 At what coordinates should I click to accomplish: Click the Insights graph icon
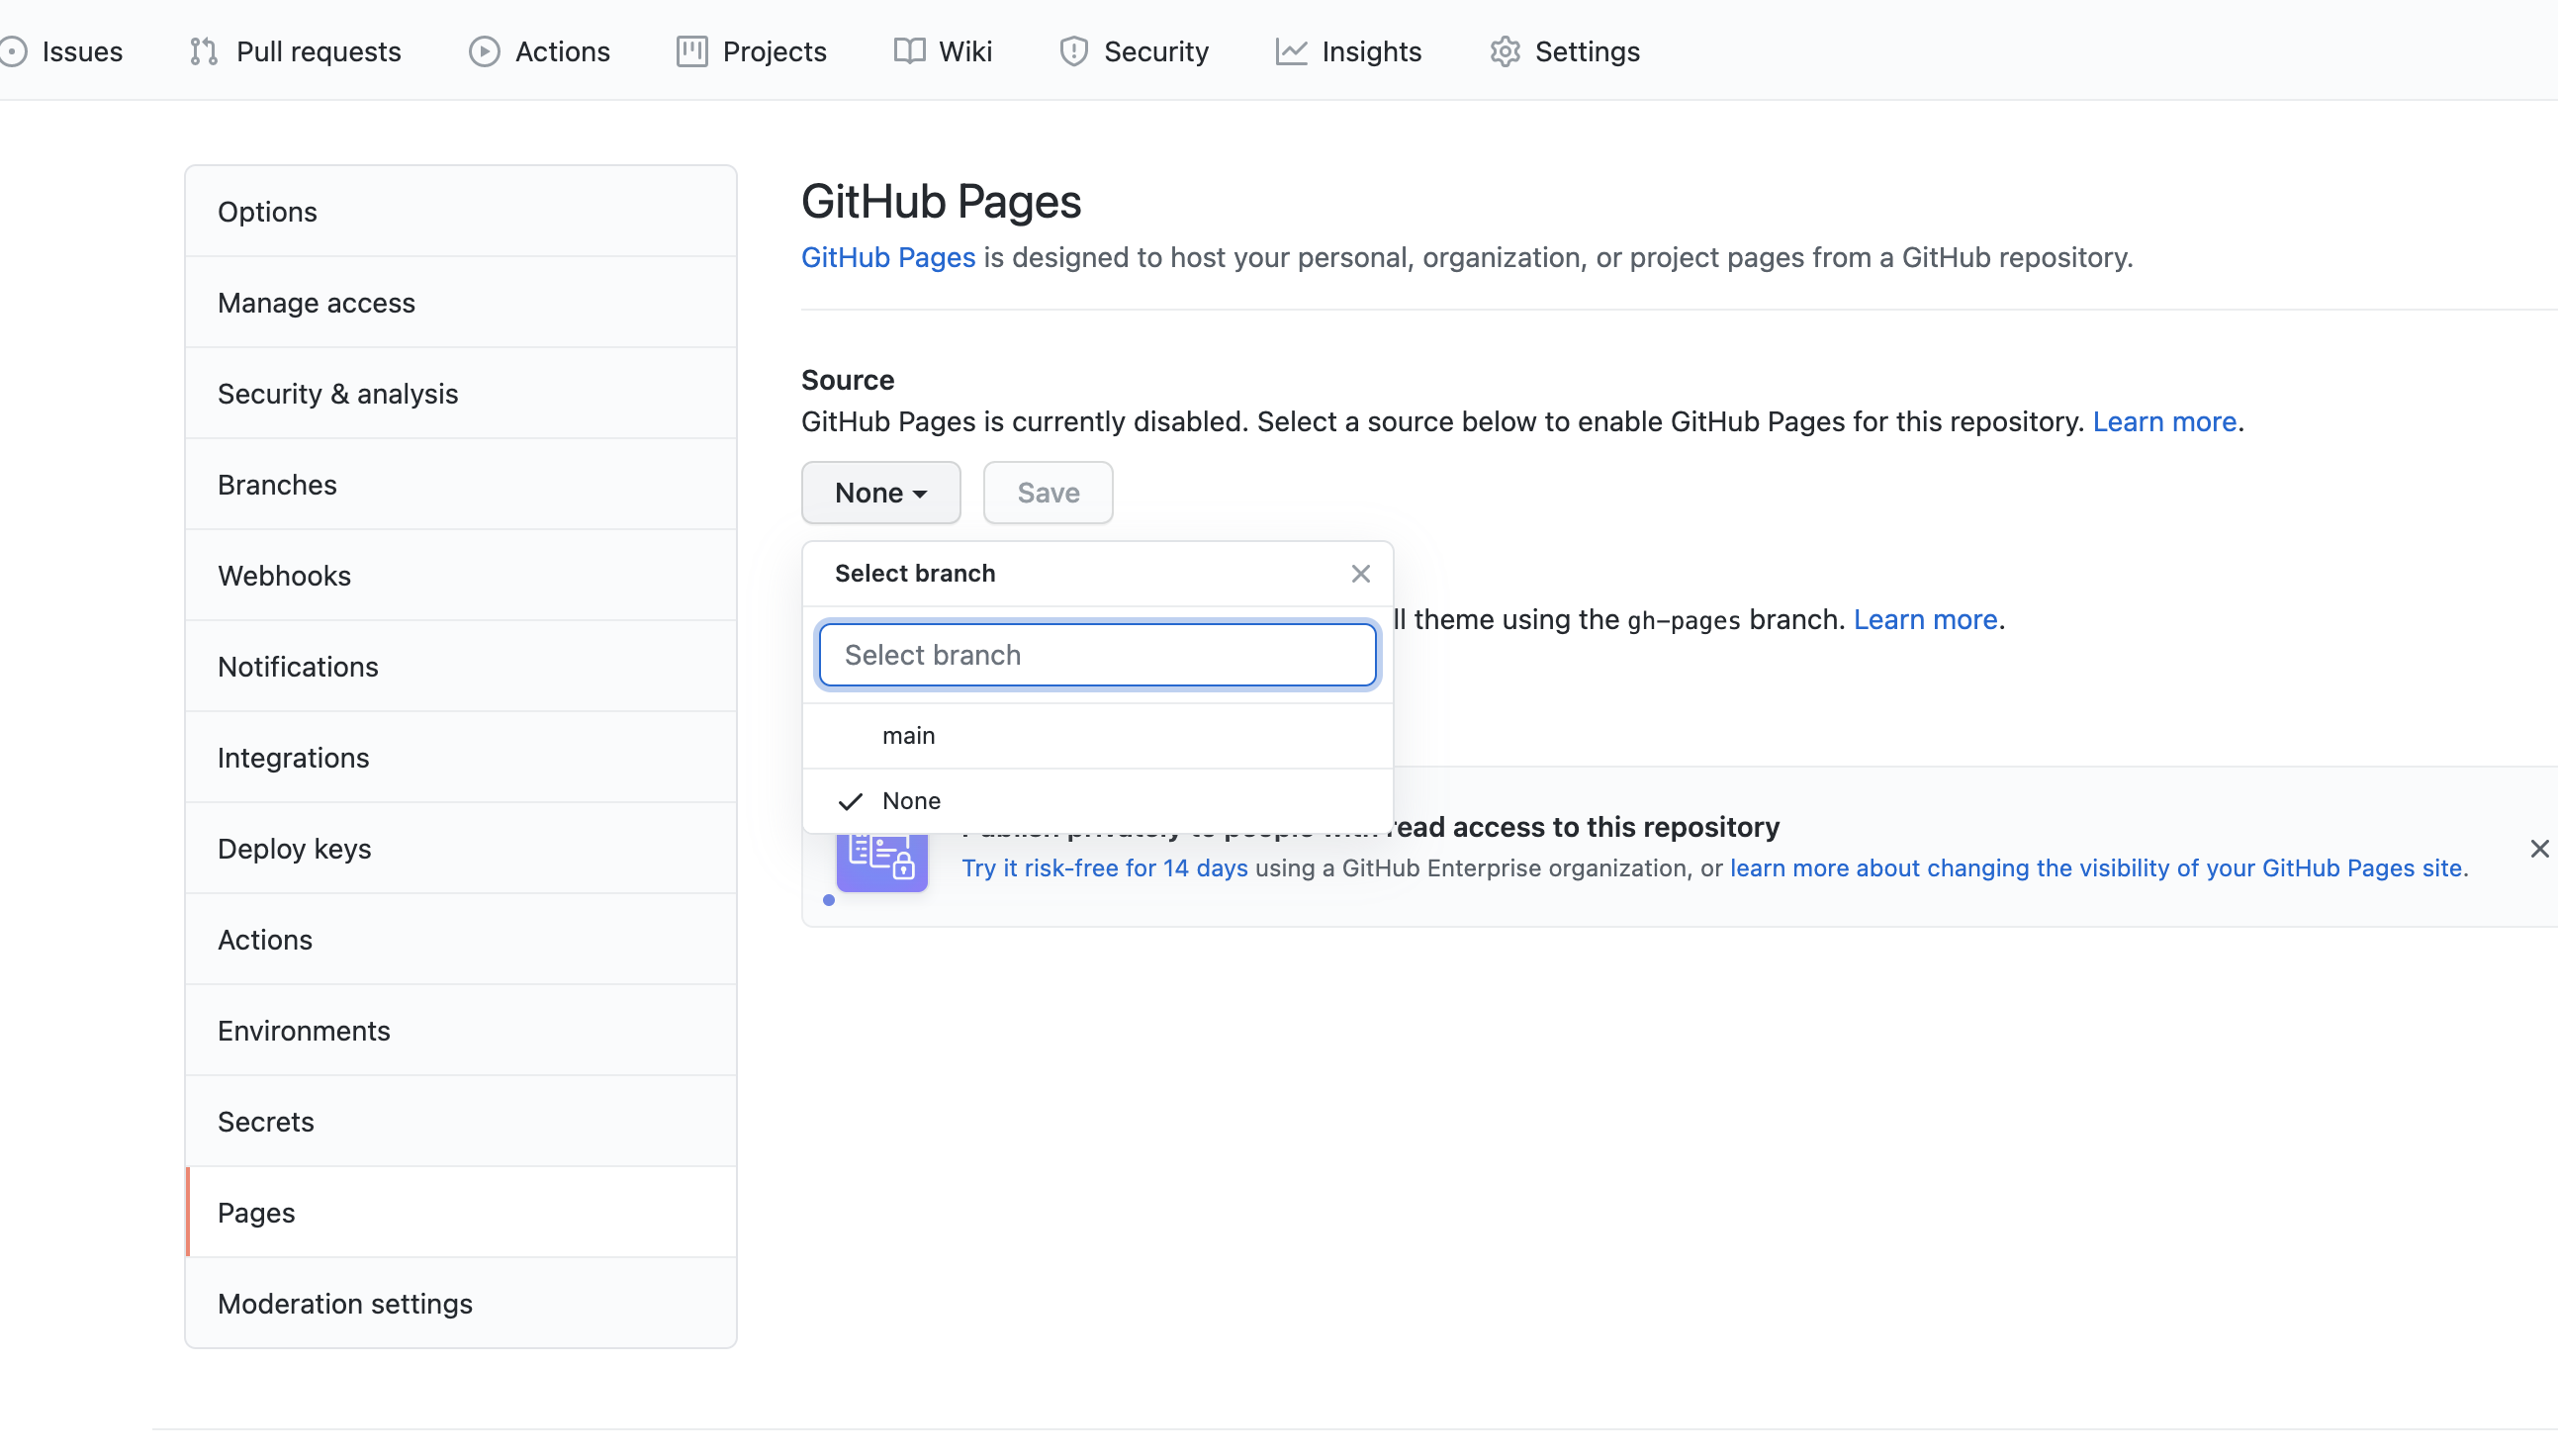[1291, 51]
